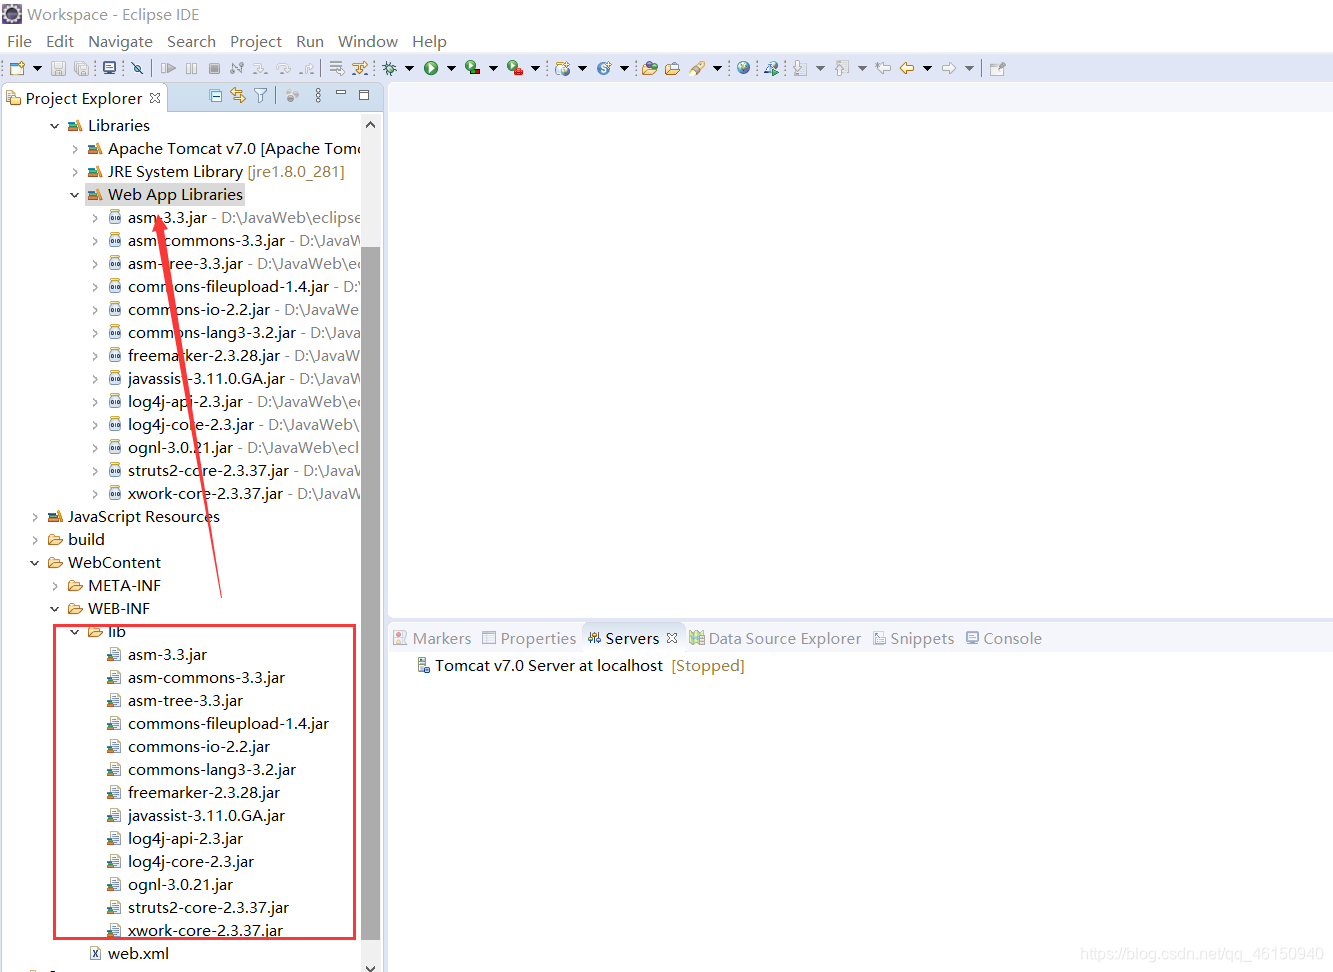Click the Disconnect debug icon
1333x972 pixels.
237,68
